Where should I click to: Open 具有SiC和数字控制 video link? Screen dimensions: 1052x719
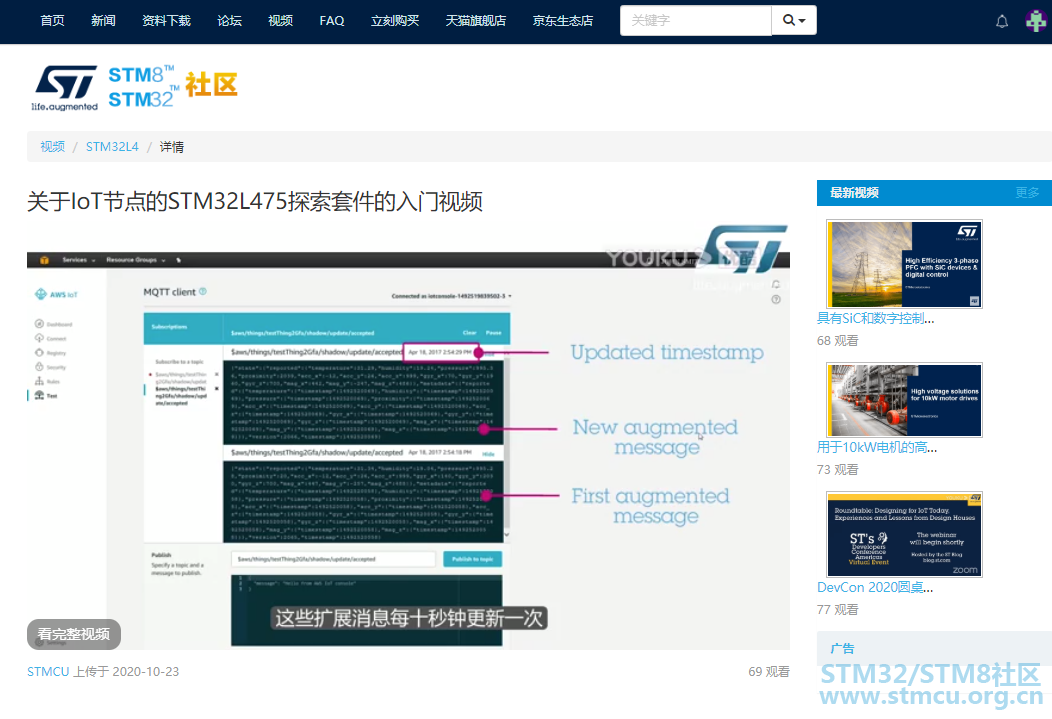(876, 319)
